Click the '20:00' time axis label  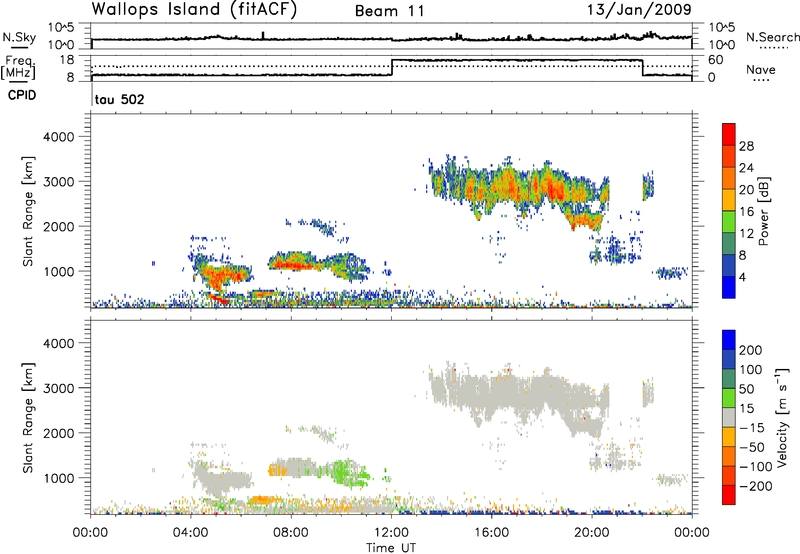click(x=592, y=533)
